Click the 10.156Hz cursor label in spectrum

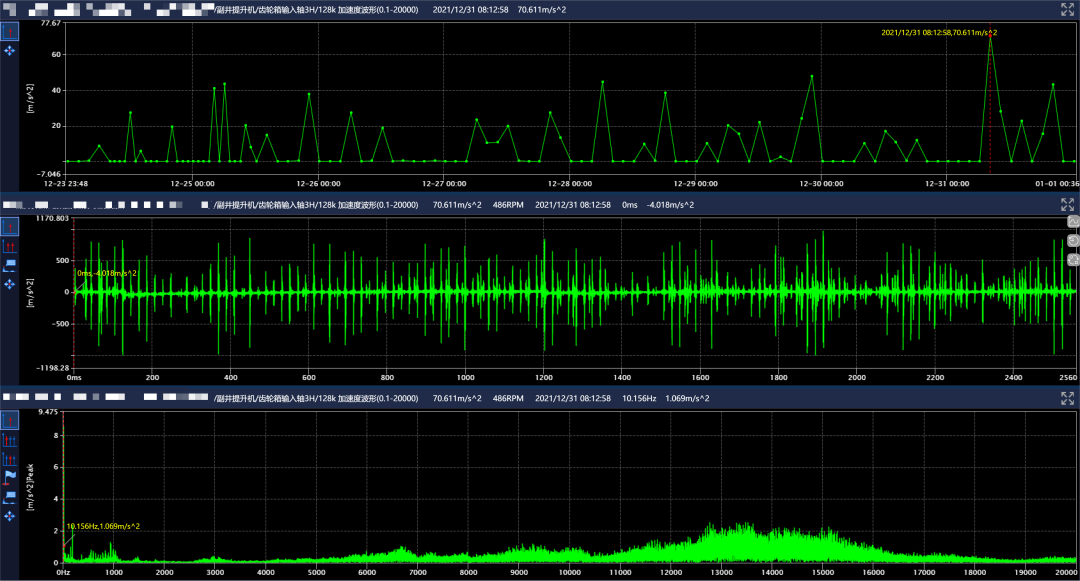[x=103, y=526]
